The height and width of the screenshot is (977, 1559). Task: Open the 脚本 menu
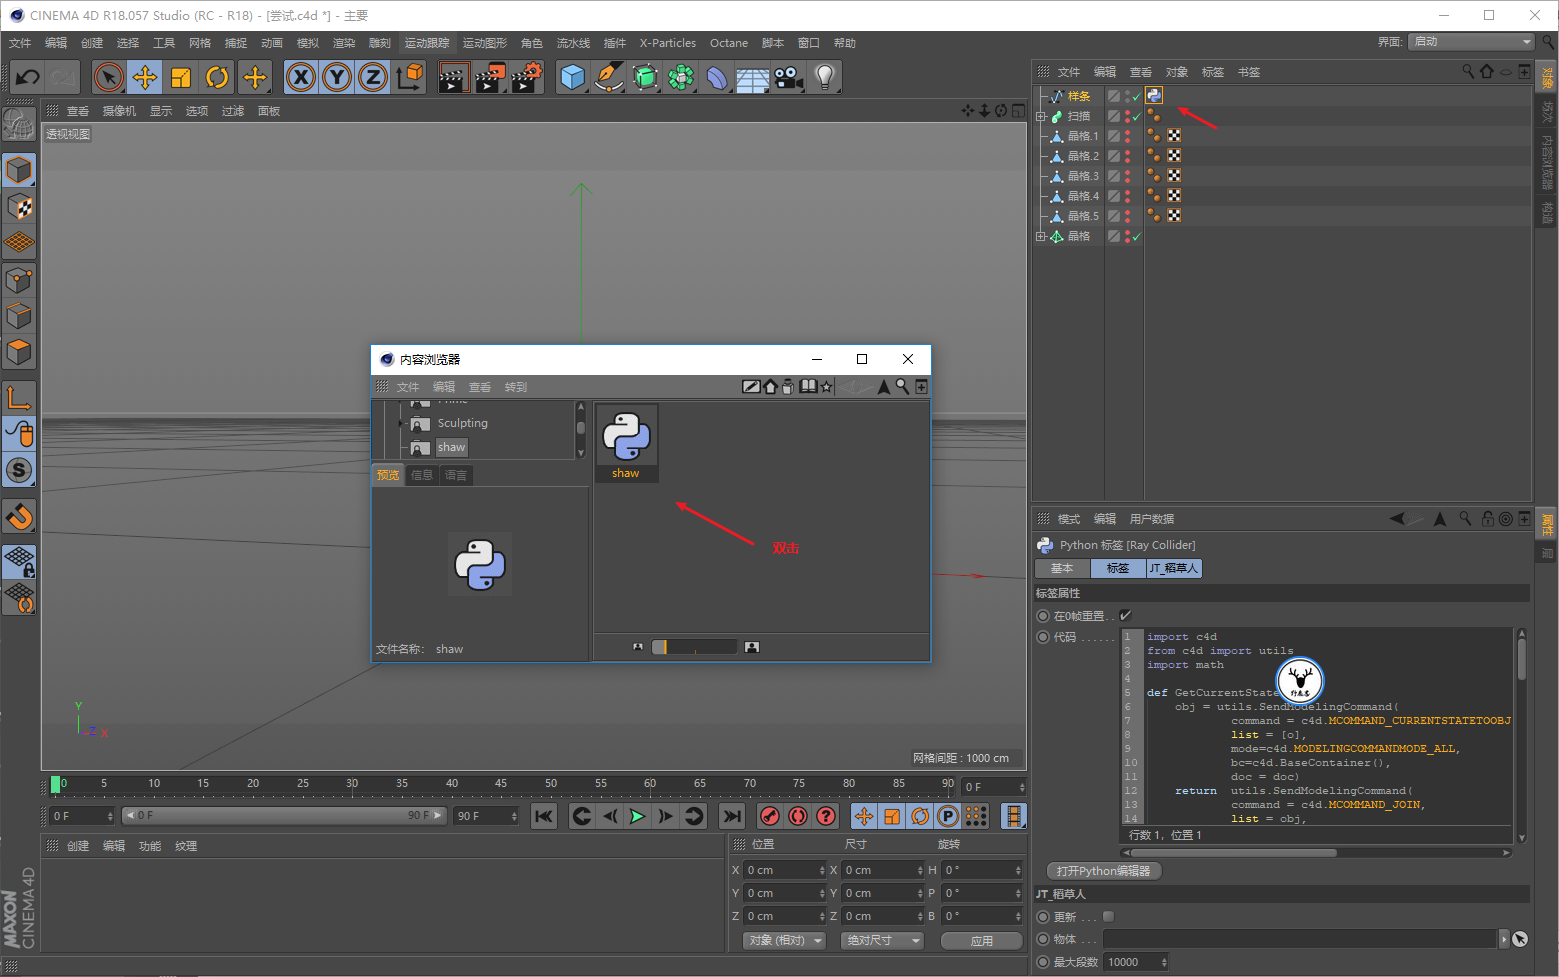(x=773, y=43)
